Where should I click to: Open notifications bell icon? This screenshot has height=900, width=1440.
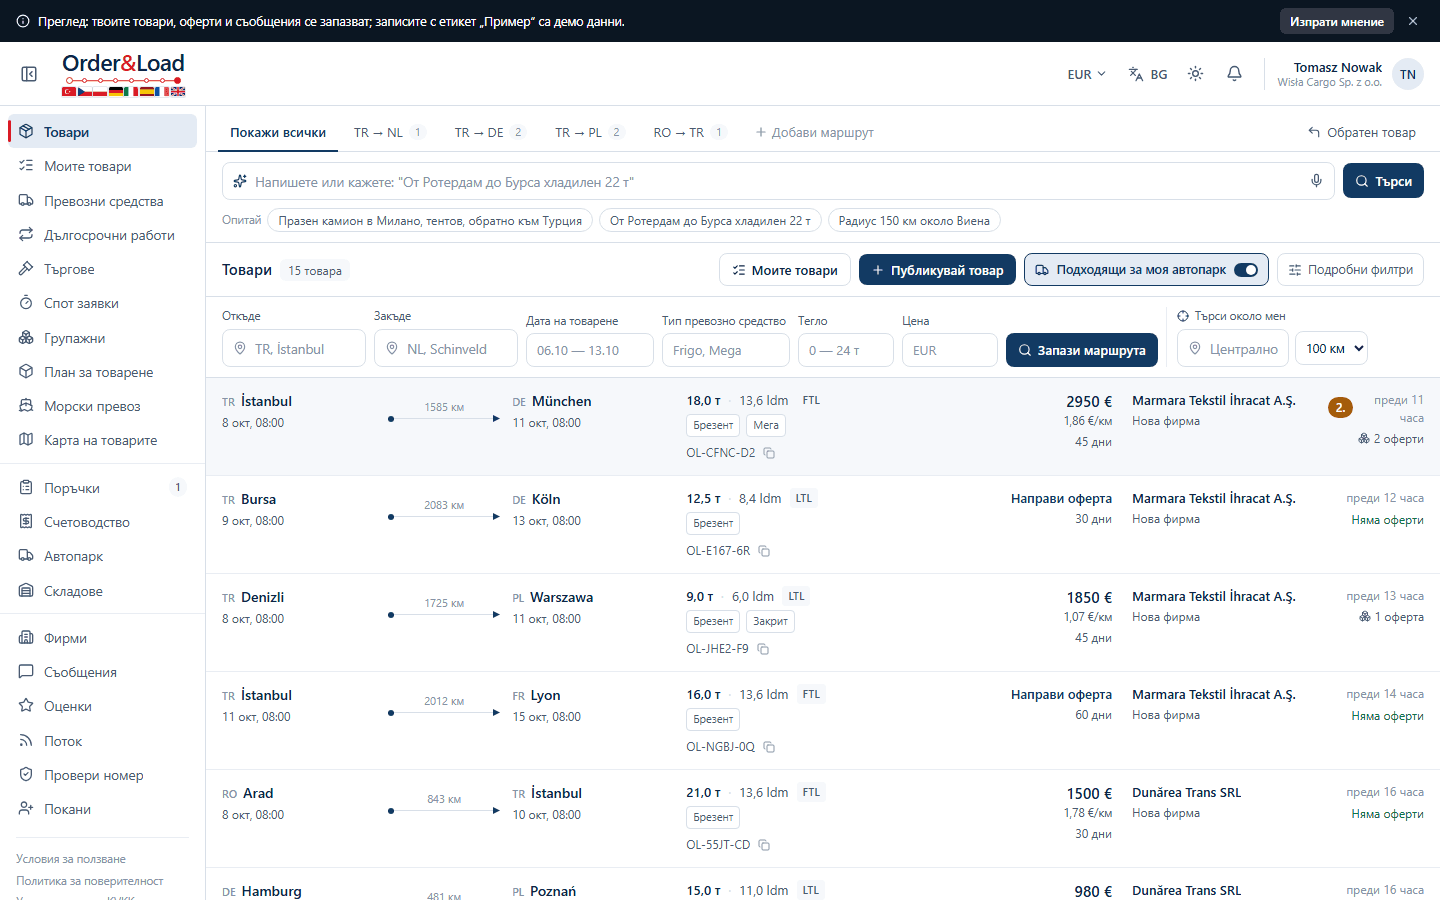click(1234, 74)
